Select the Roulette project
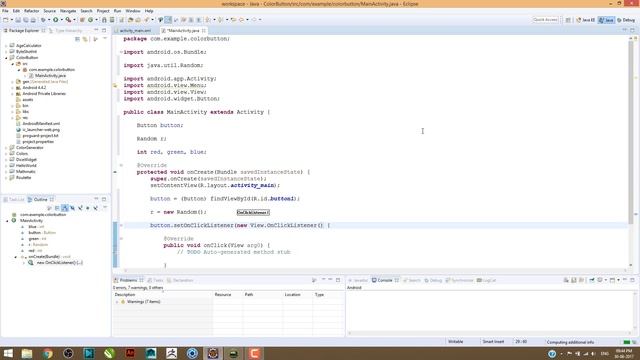This screenshot has width=640, height=360. 23,178
